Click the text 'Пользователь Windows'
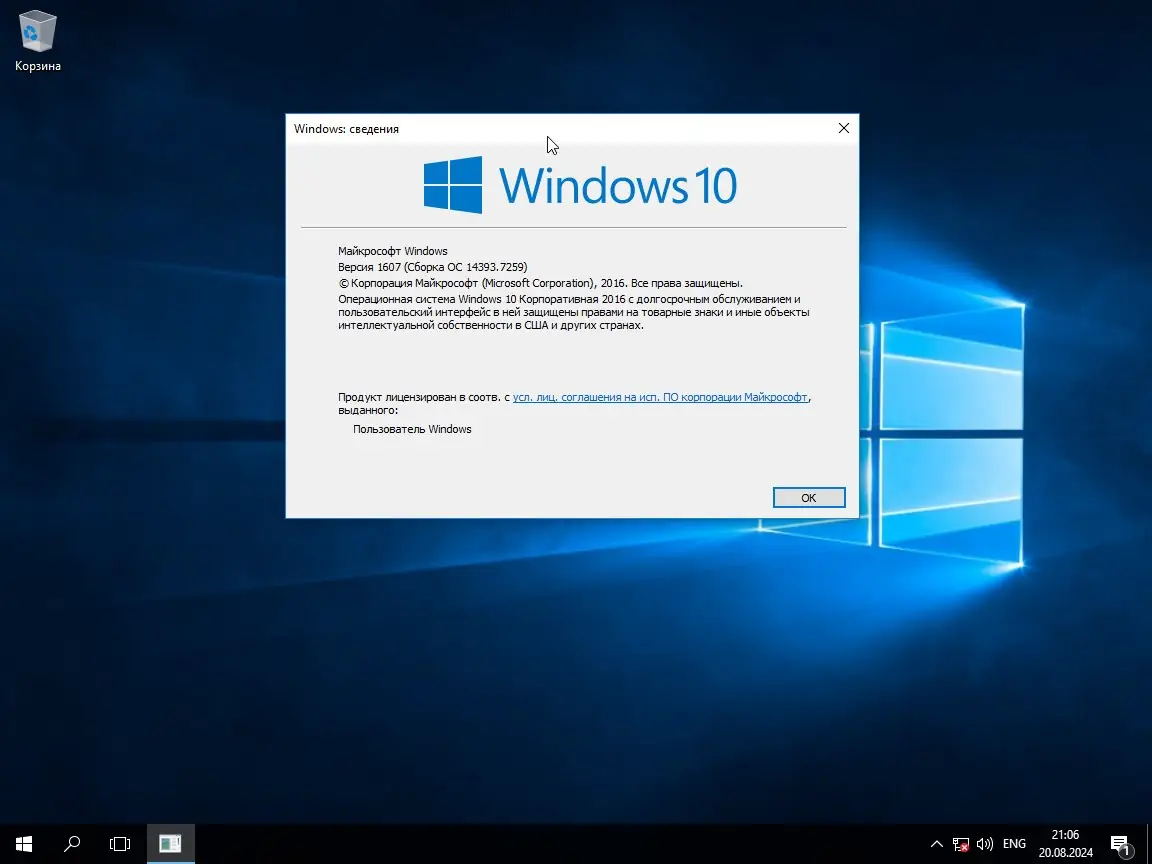Image resolution: width=1152 pixels, height=864 pixels. coord(412,429)
